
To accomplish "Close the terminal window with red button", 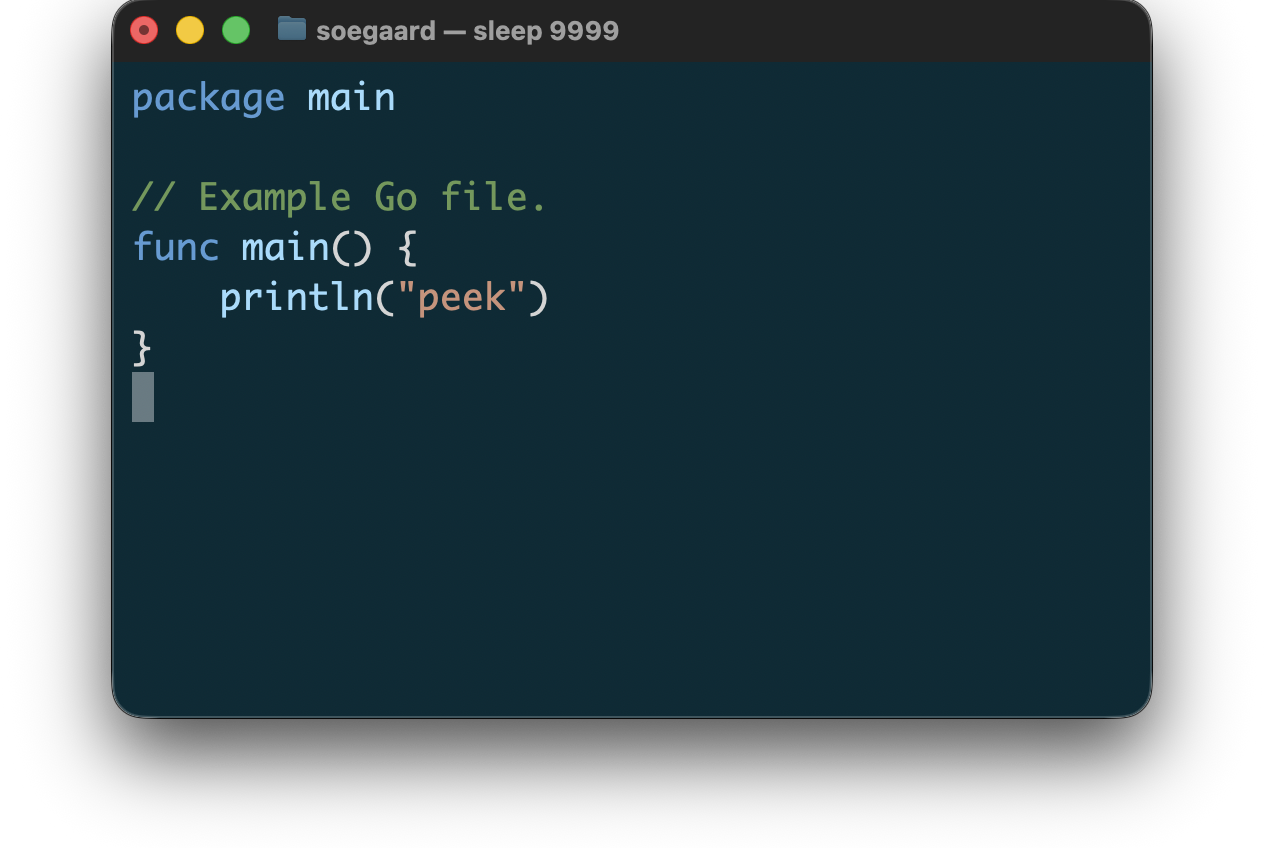I will (144, 30).
